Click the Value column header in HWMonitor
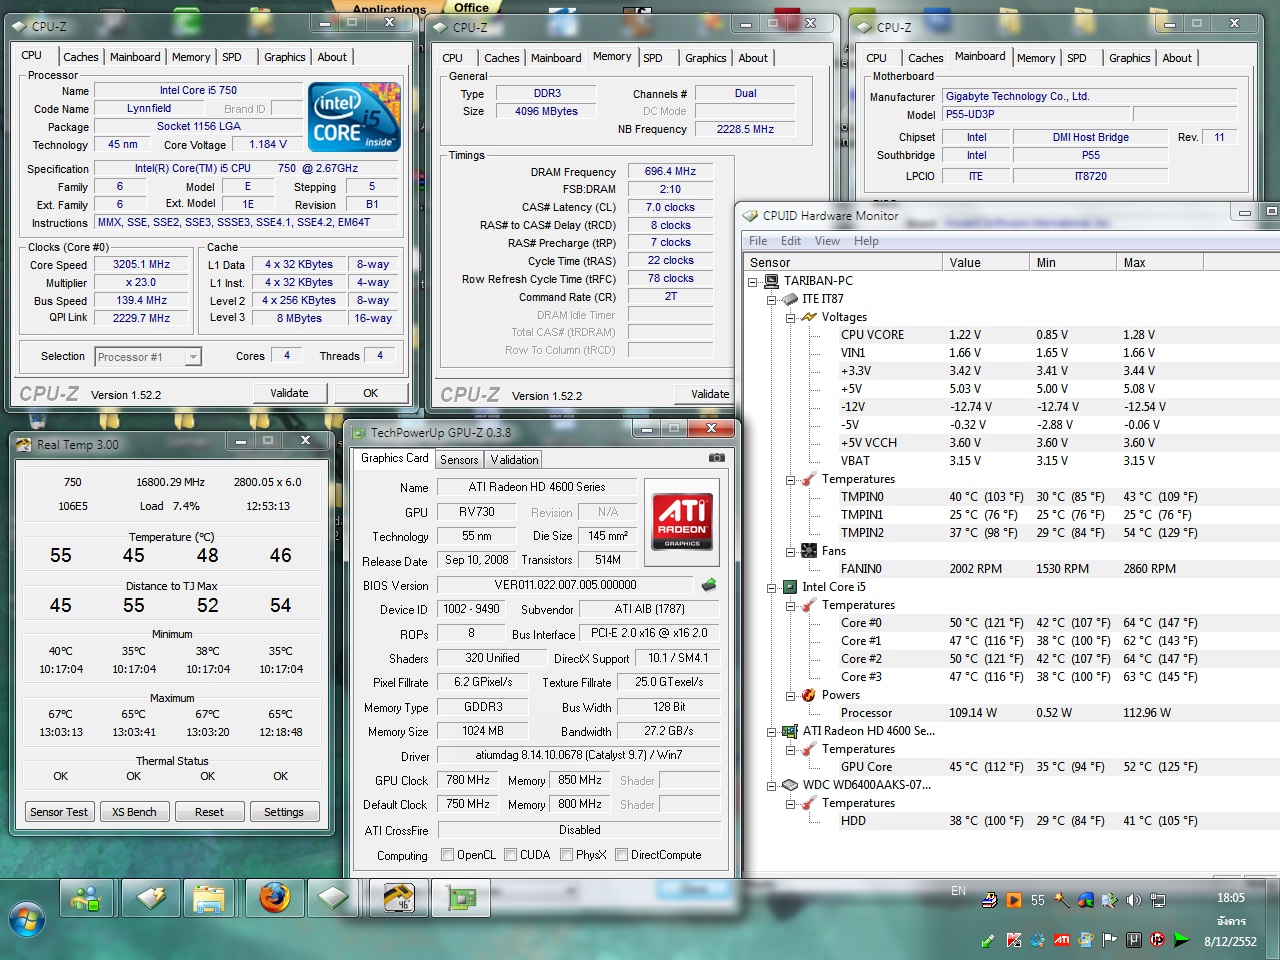Image resolution: width=1280 pixels, height=960 pixels. [986, 263]
